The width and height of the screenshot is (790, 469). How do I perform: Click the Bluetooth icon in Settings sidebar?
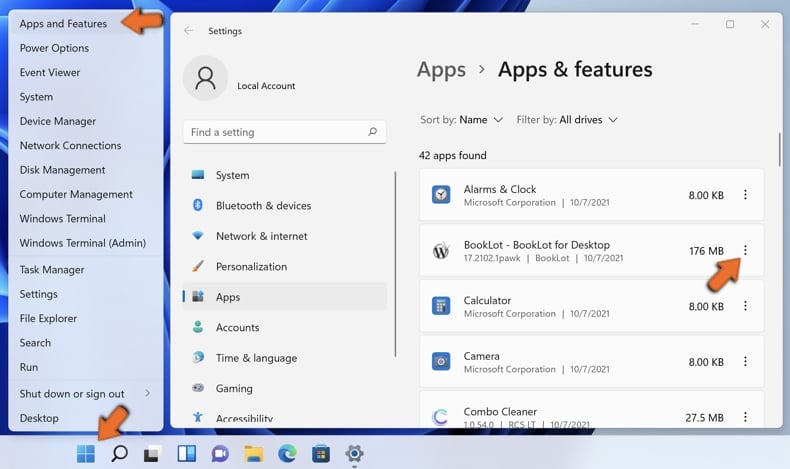tap(198, 205)
